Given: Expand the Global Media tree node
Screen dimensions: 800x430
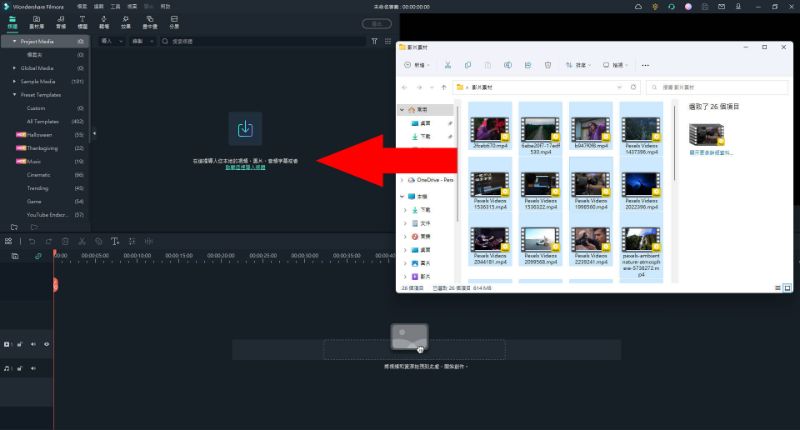Looking at the screenshot, I should click(14, 68).
